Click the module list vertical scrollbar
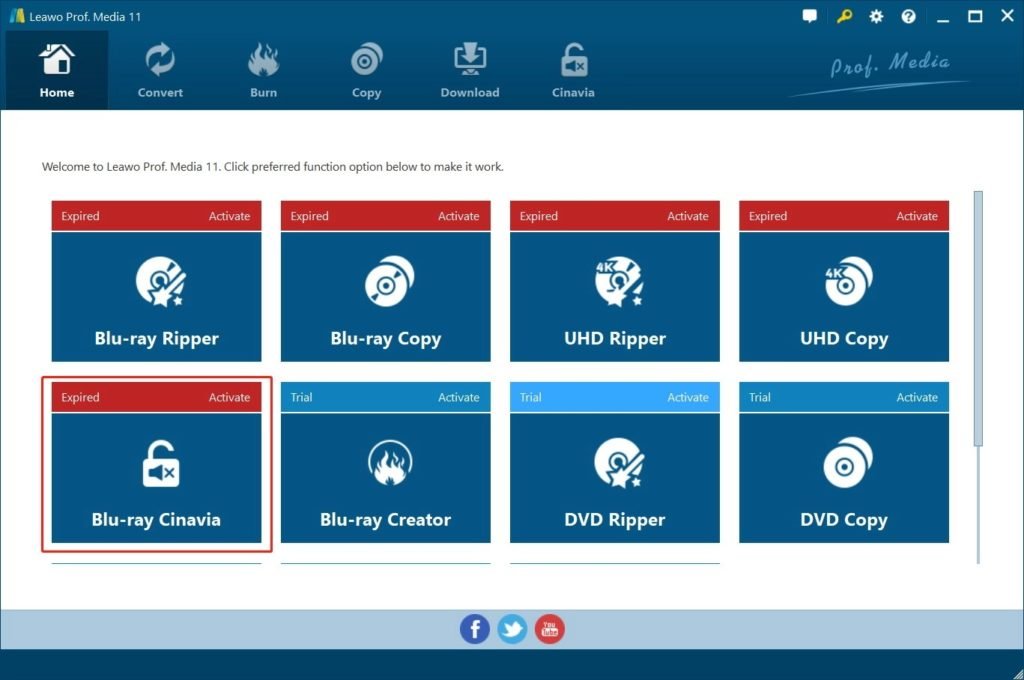This screenshot has width=1024, height=680. 978,319
